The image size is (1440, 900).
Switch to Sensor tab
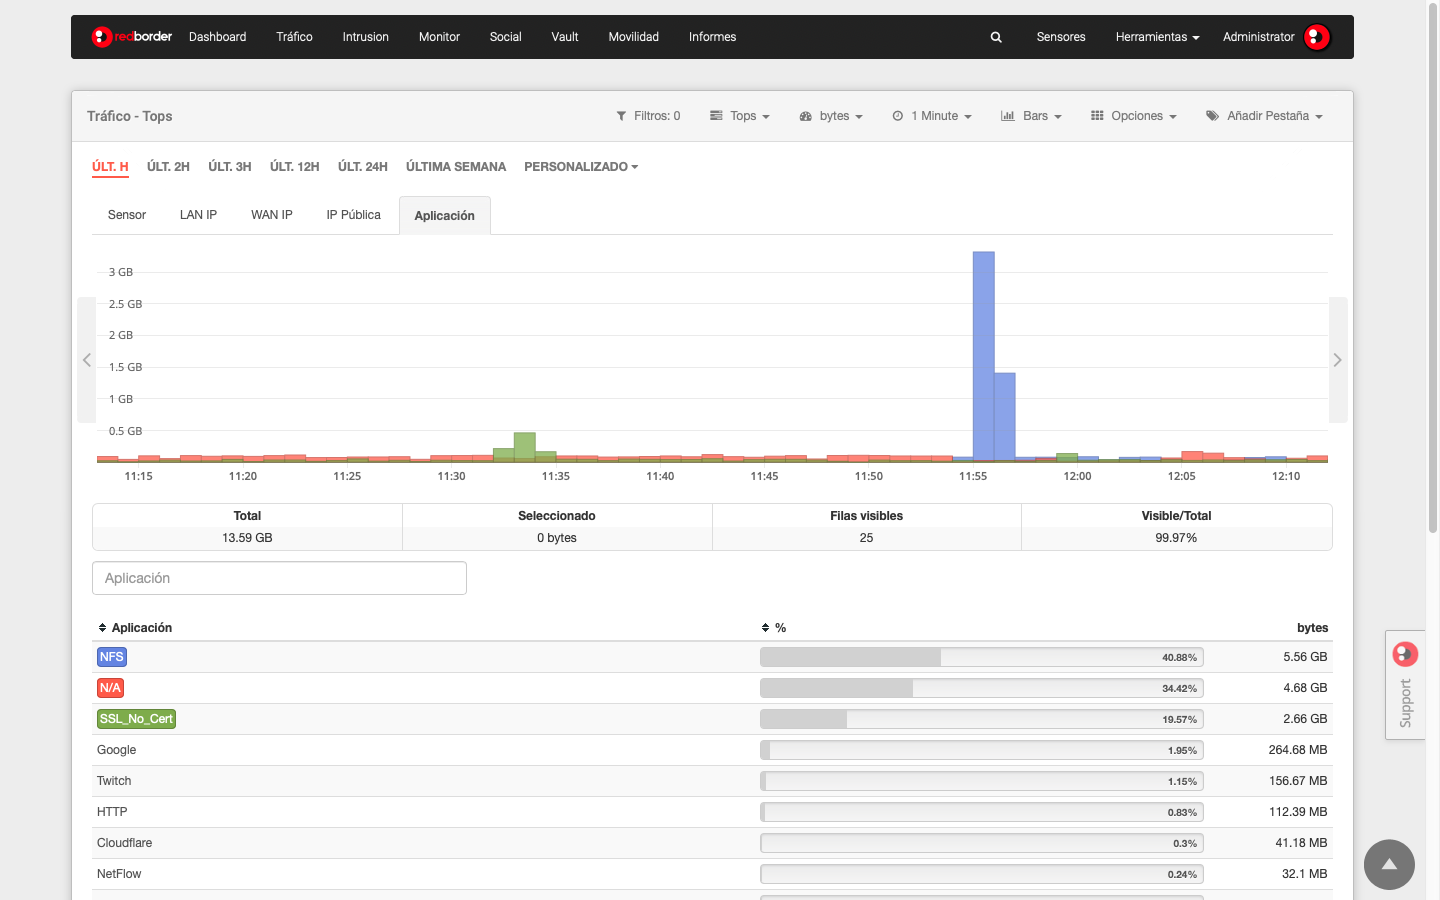click(127, 215)
